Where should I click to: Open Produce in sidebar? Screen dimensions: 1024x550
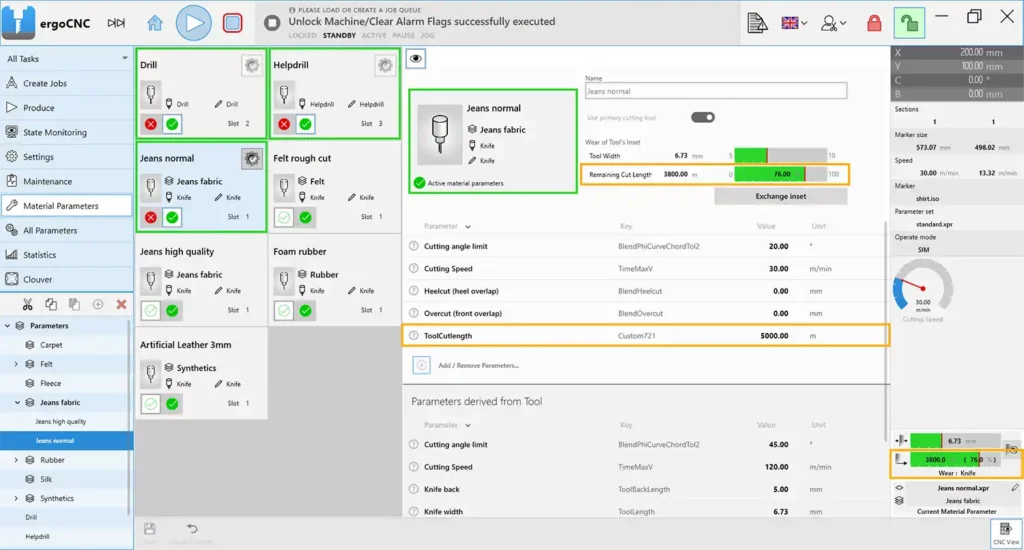pyautogui.click(x=67, y=108)
